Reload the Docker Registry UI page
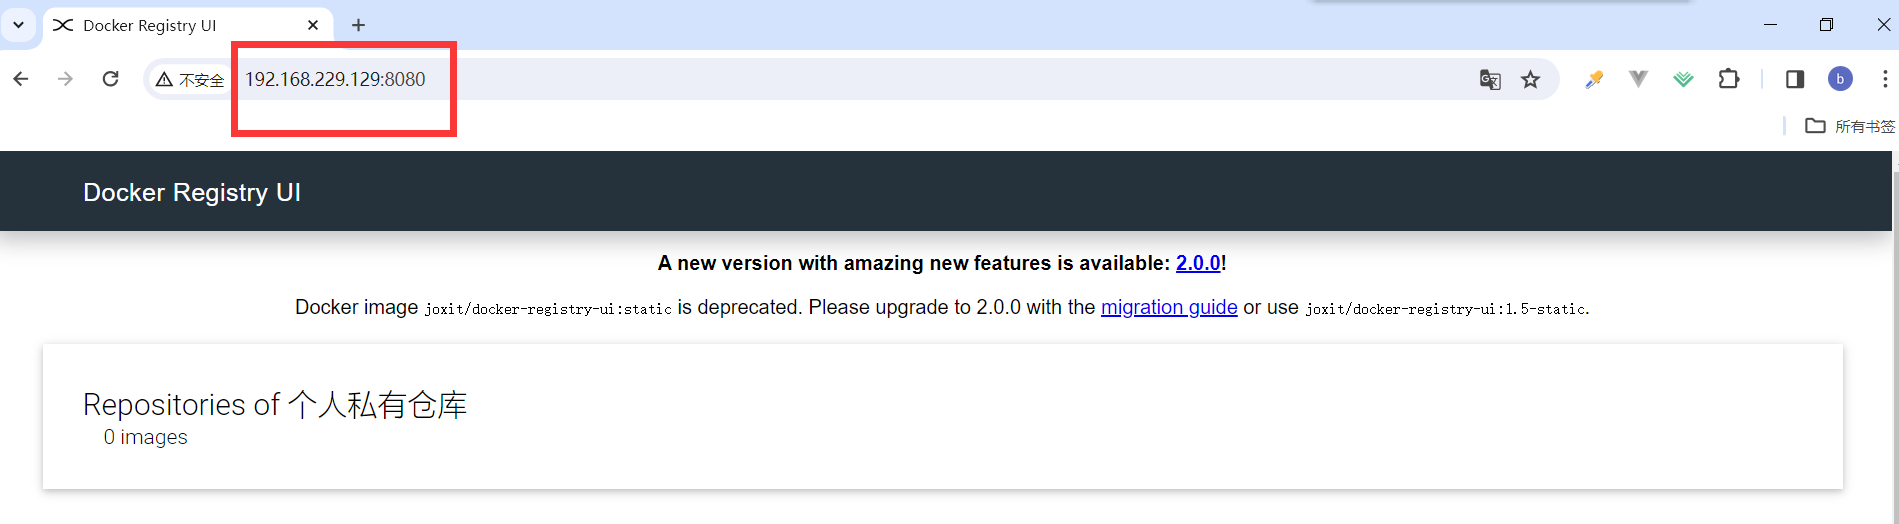 111,79
